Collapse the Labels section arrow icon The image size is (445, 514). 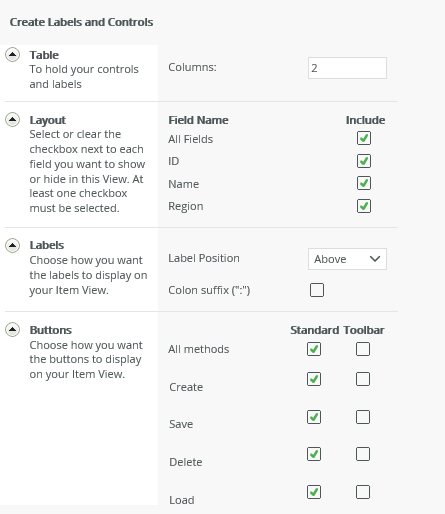[12, 246]
